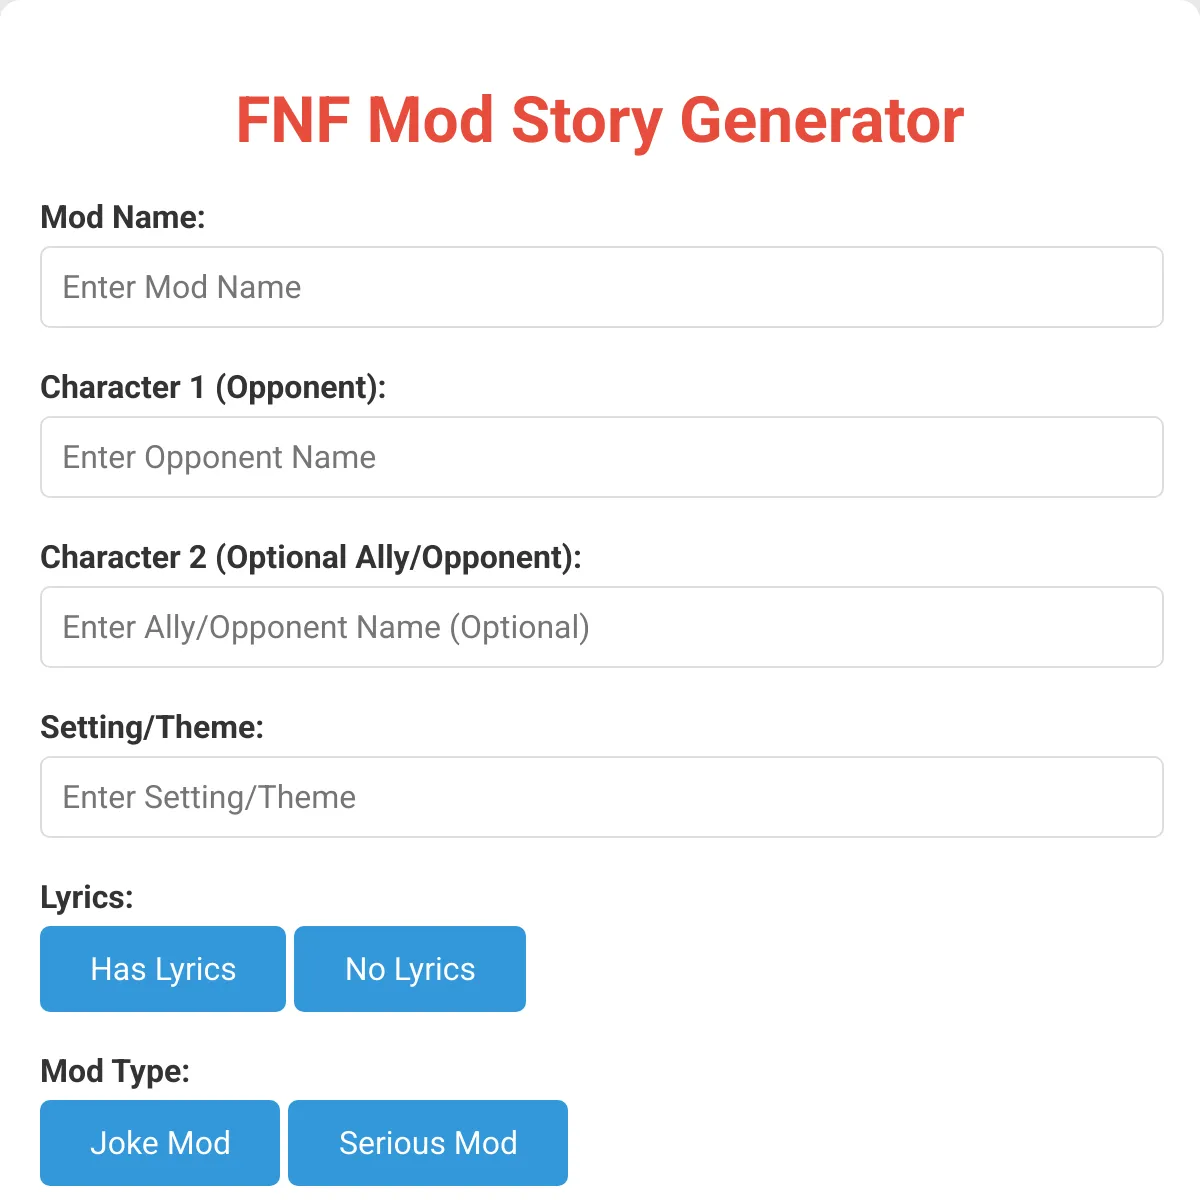Pick Serious Mod as the mod type
Screen dimensions: 1200x1200
click(x=428, y=1142)
